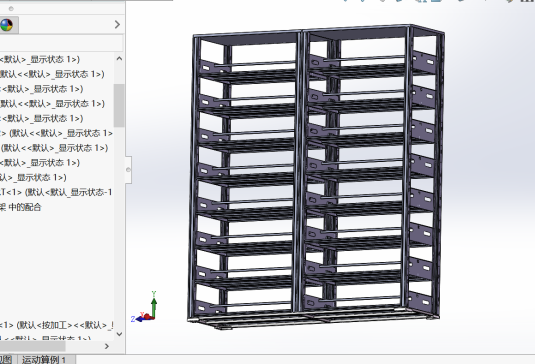The width and height of the screenshot is (535, 364).
Task: Collapse the left panel using splitter handle
Action: click(128, 170)
